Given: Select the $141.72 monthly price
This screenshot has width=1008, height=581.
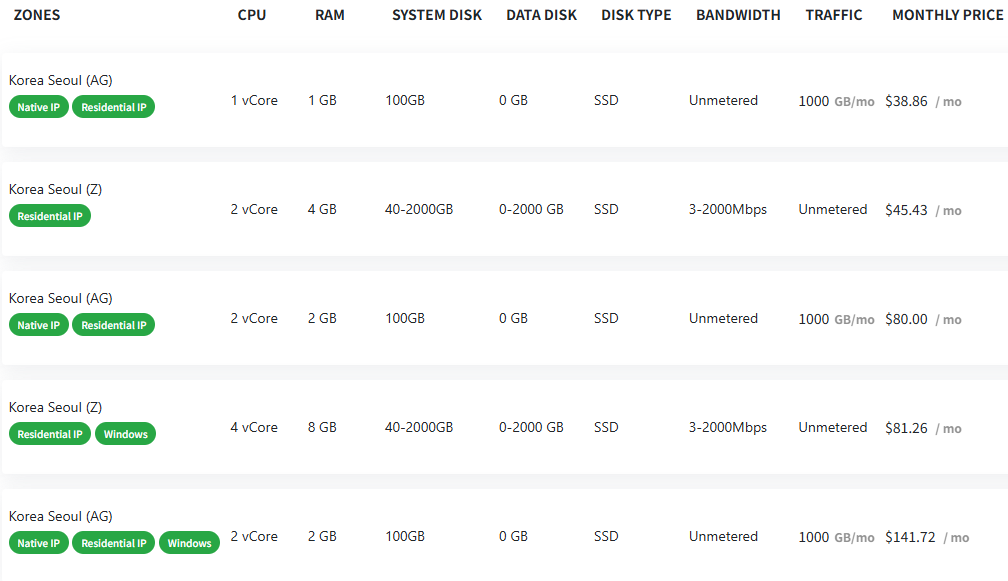Looking at the screenshot, I should point(910,537).
